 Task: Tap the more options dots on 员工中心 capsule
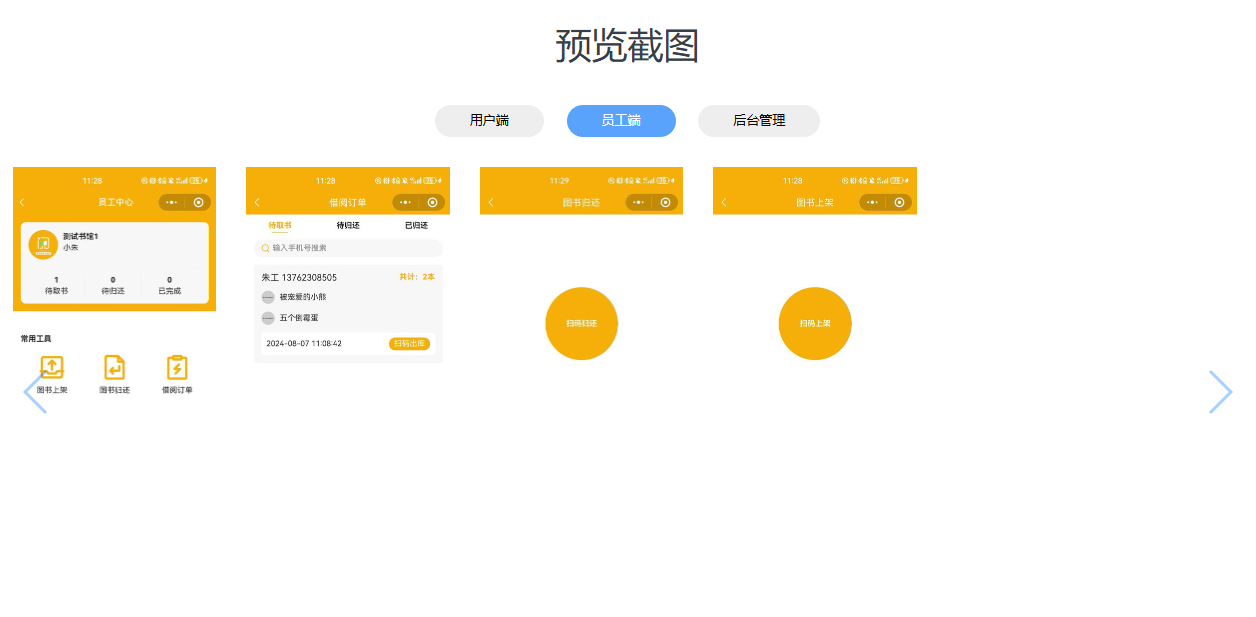(x=171, y=202)
